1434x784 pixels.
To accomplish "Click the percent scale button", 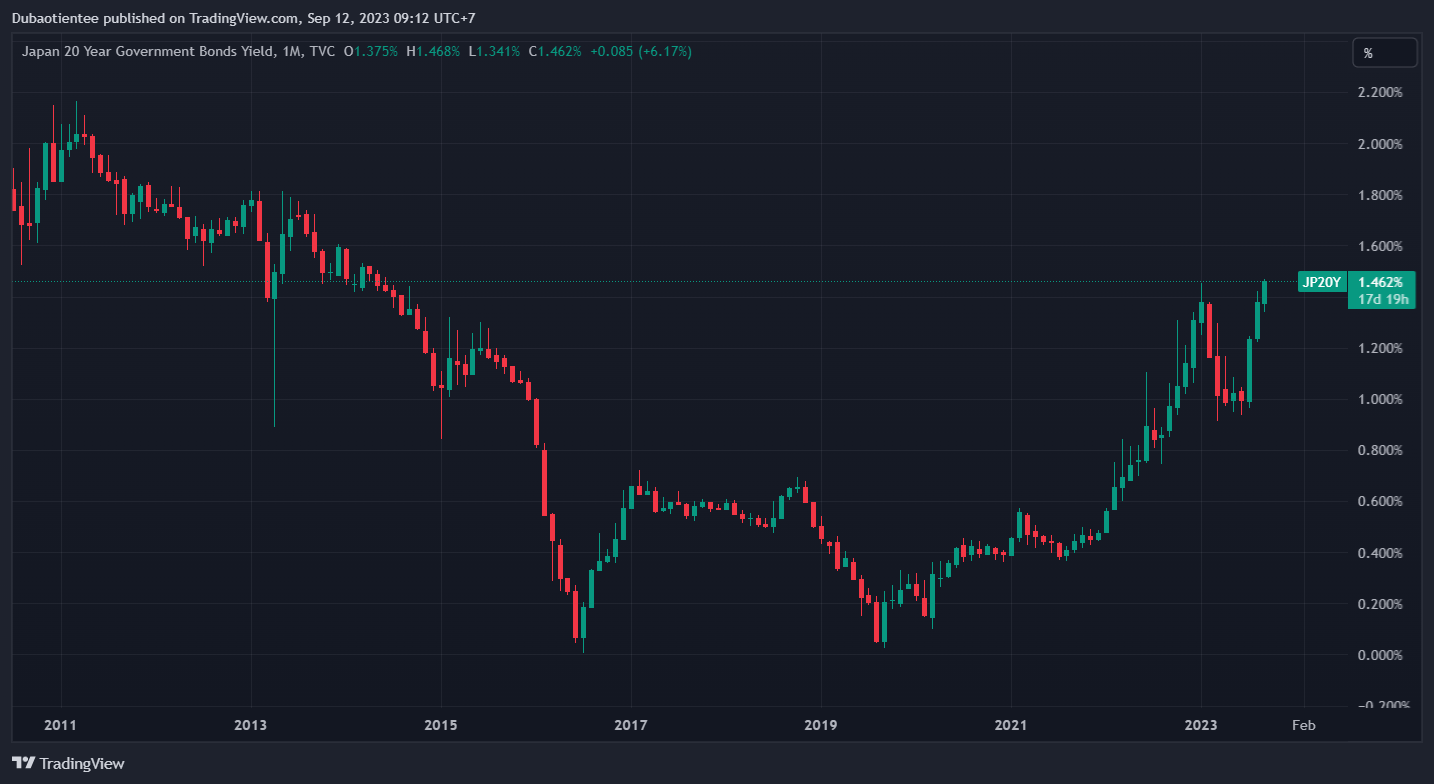I will point(1384,52).
